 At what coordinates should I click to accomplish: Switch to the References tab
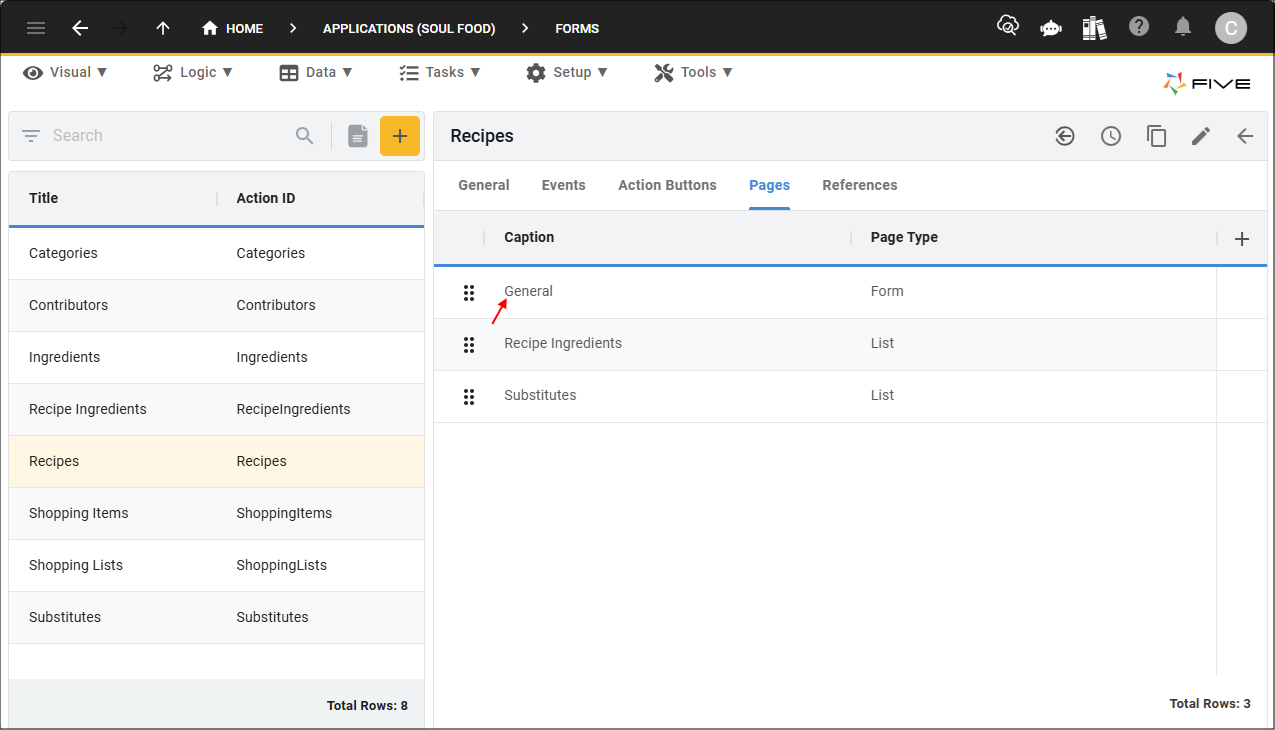860,185
